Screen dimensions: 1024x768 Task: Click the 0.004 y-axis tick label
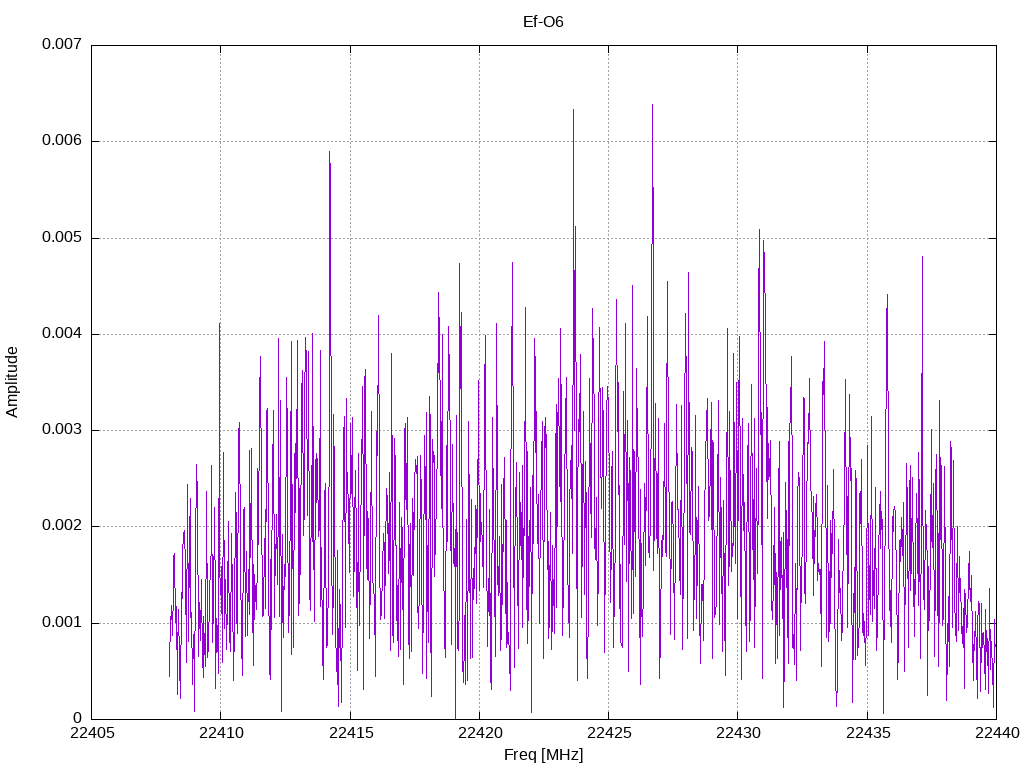[x=62, y=334]
